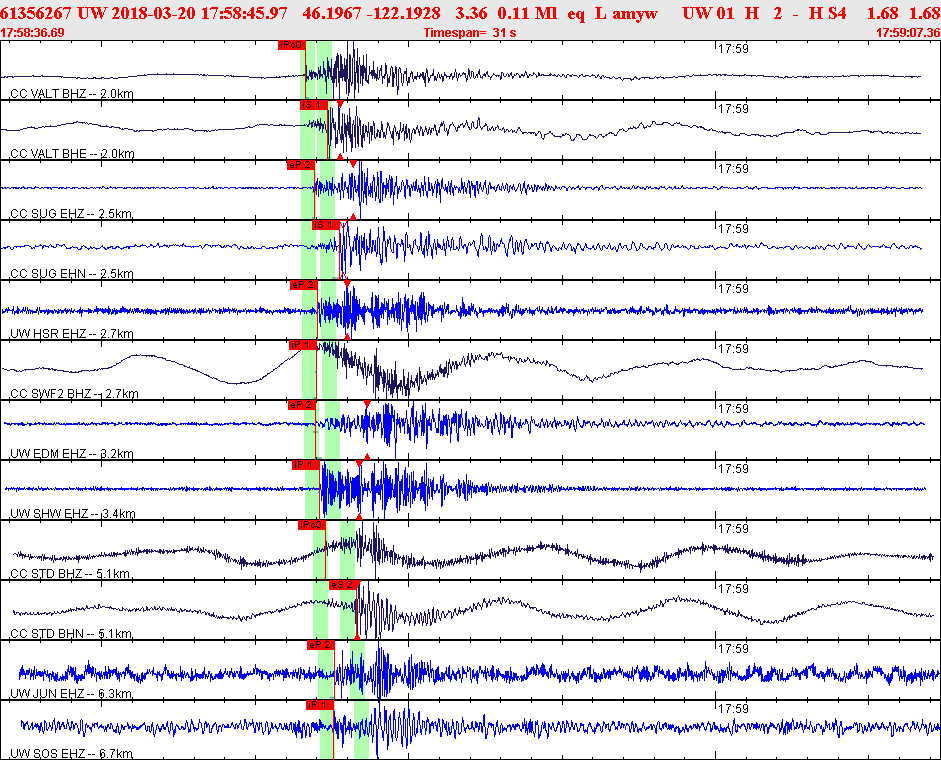Click the 'H S4' header text

[x=828, y=13]
